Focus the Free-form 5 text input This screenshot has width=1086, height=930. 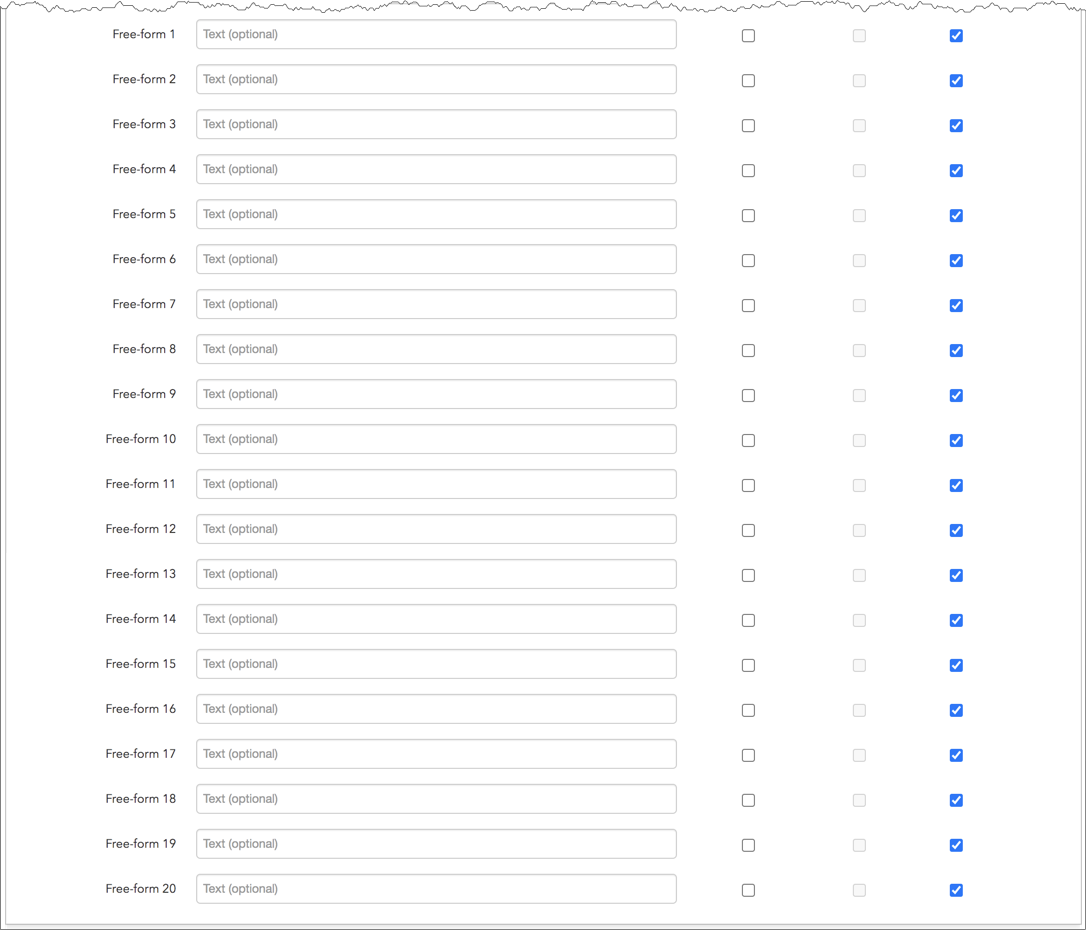pyautogui.click(x=436, y=215)
